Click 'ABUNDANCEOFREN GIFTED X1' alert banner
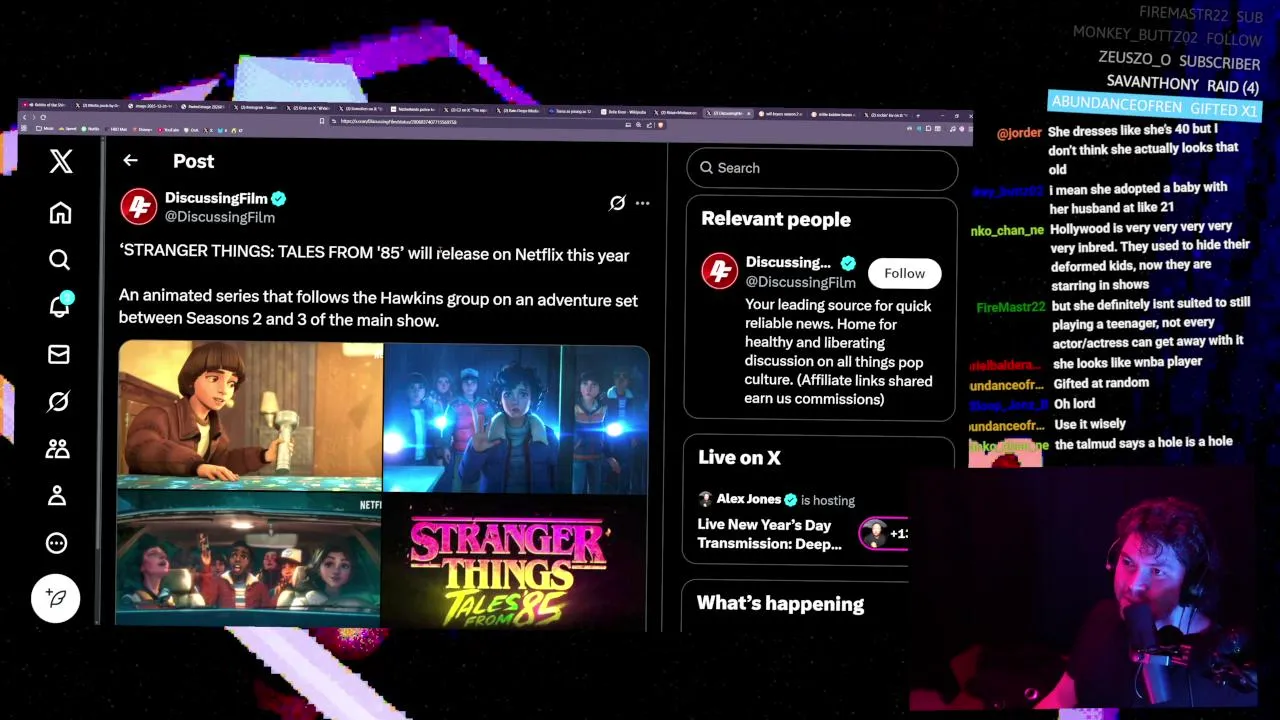 pyautogui.click(x=1155, y=106)
